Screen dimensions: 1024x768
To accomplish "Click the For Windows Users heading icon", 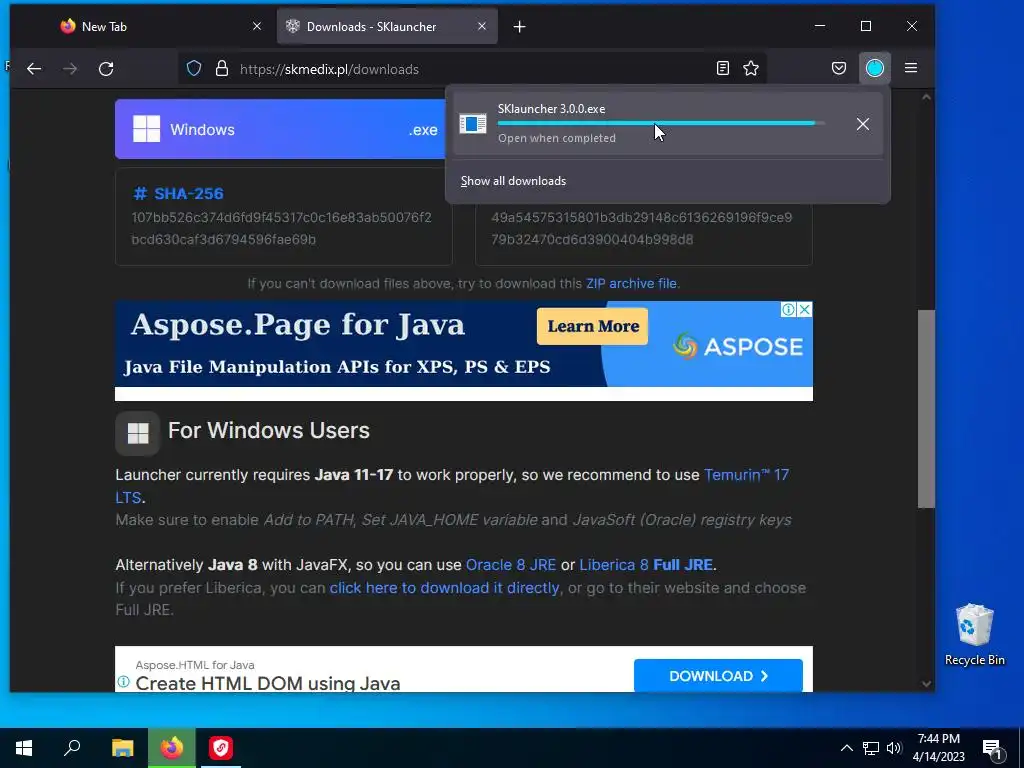I will (x=138, y=433).
